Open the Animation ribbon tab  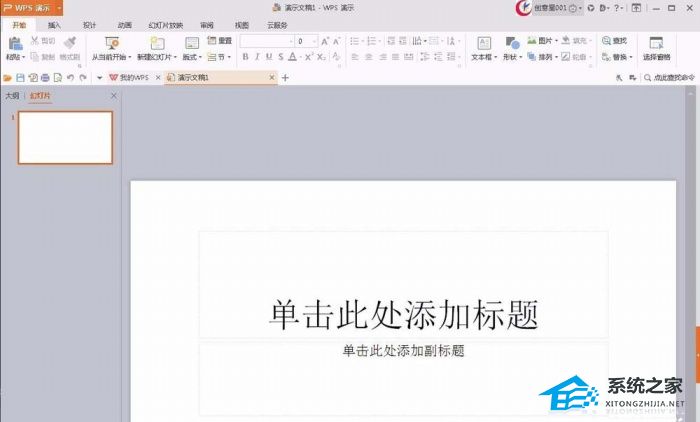[x=125, y=25]
